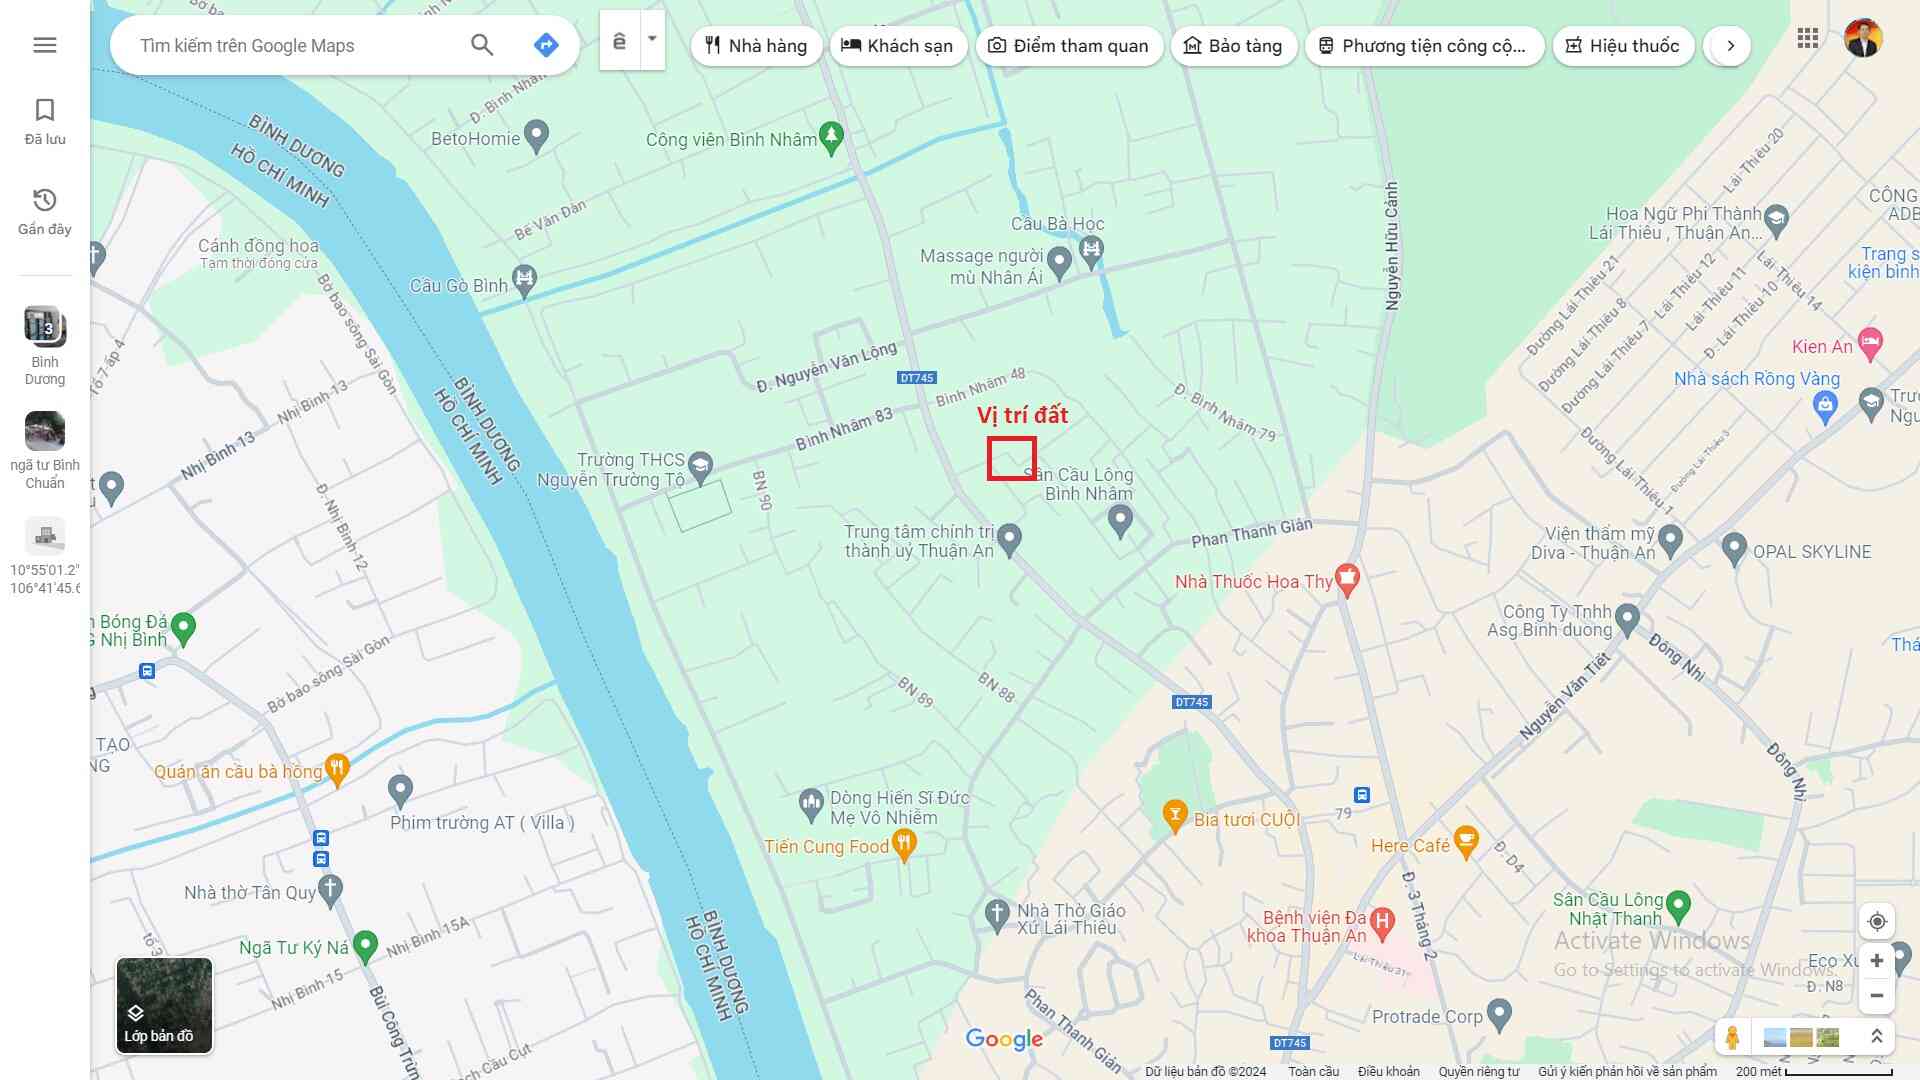The width and height of the screenshot is (1920, 1080).
Task: Open the hamburger main menu
Action: (45, 45)
